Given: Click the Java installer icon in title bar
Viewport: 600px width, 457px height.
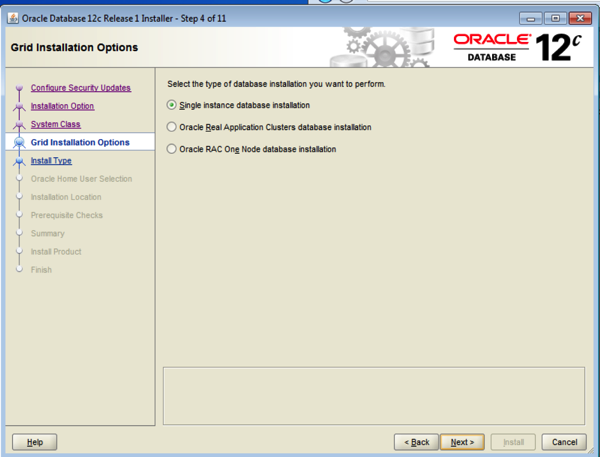Looking at the screenshot, I should coord(13,18).
